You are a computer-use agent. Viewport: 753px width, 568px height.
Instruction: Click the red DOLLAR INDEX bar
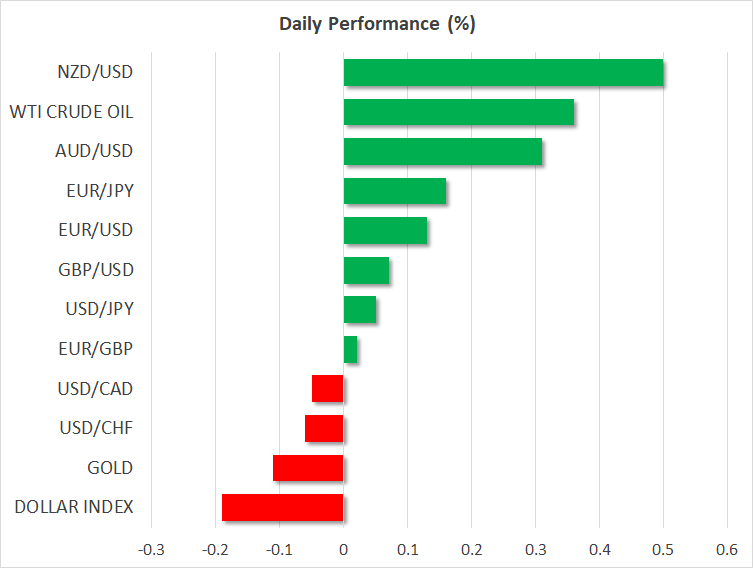point(282,507)
